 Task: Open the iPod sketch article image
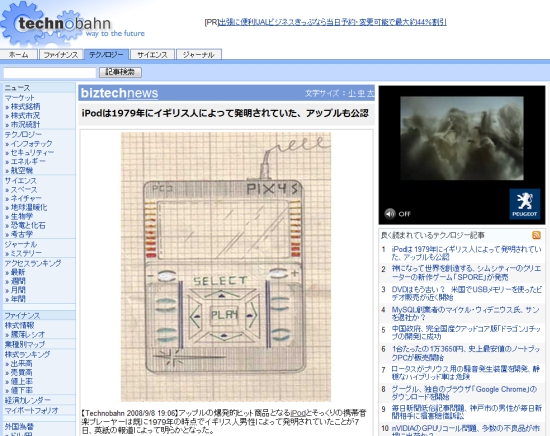[x=226, y=267]
